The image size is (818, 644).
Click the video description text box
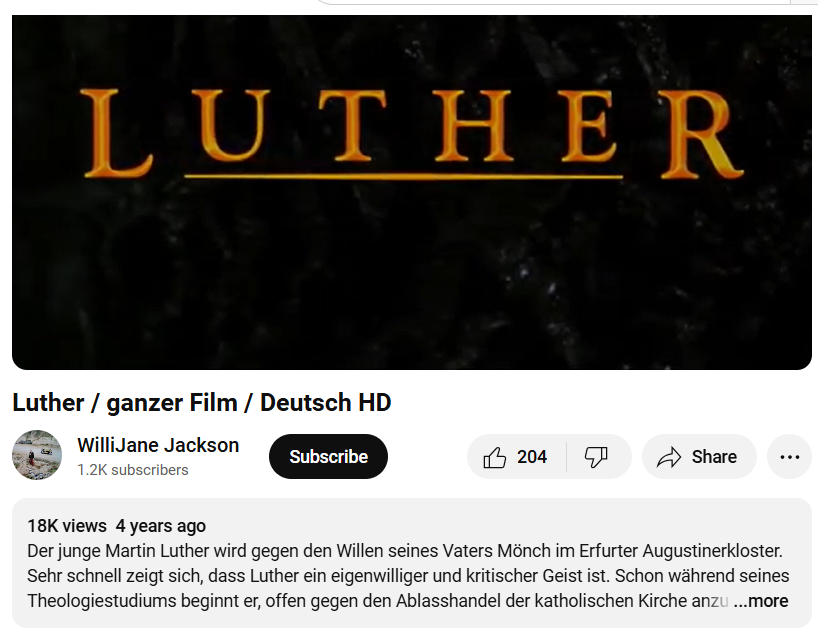coord(412,563)
